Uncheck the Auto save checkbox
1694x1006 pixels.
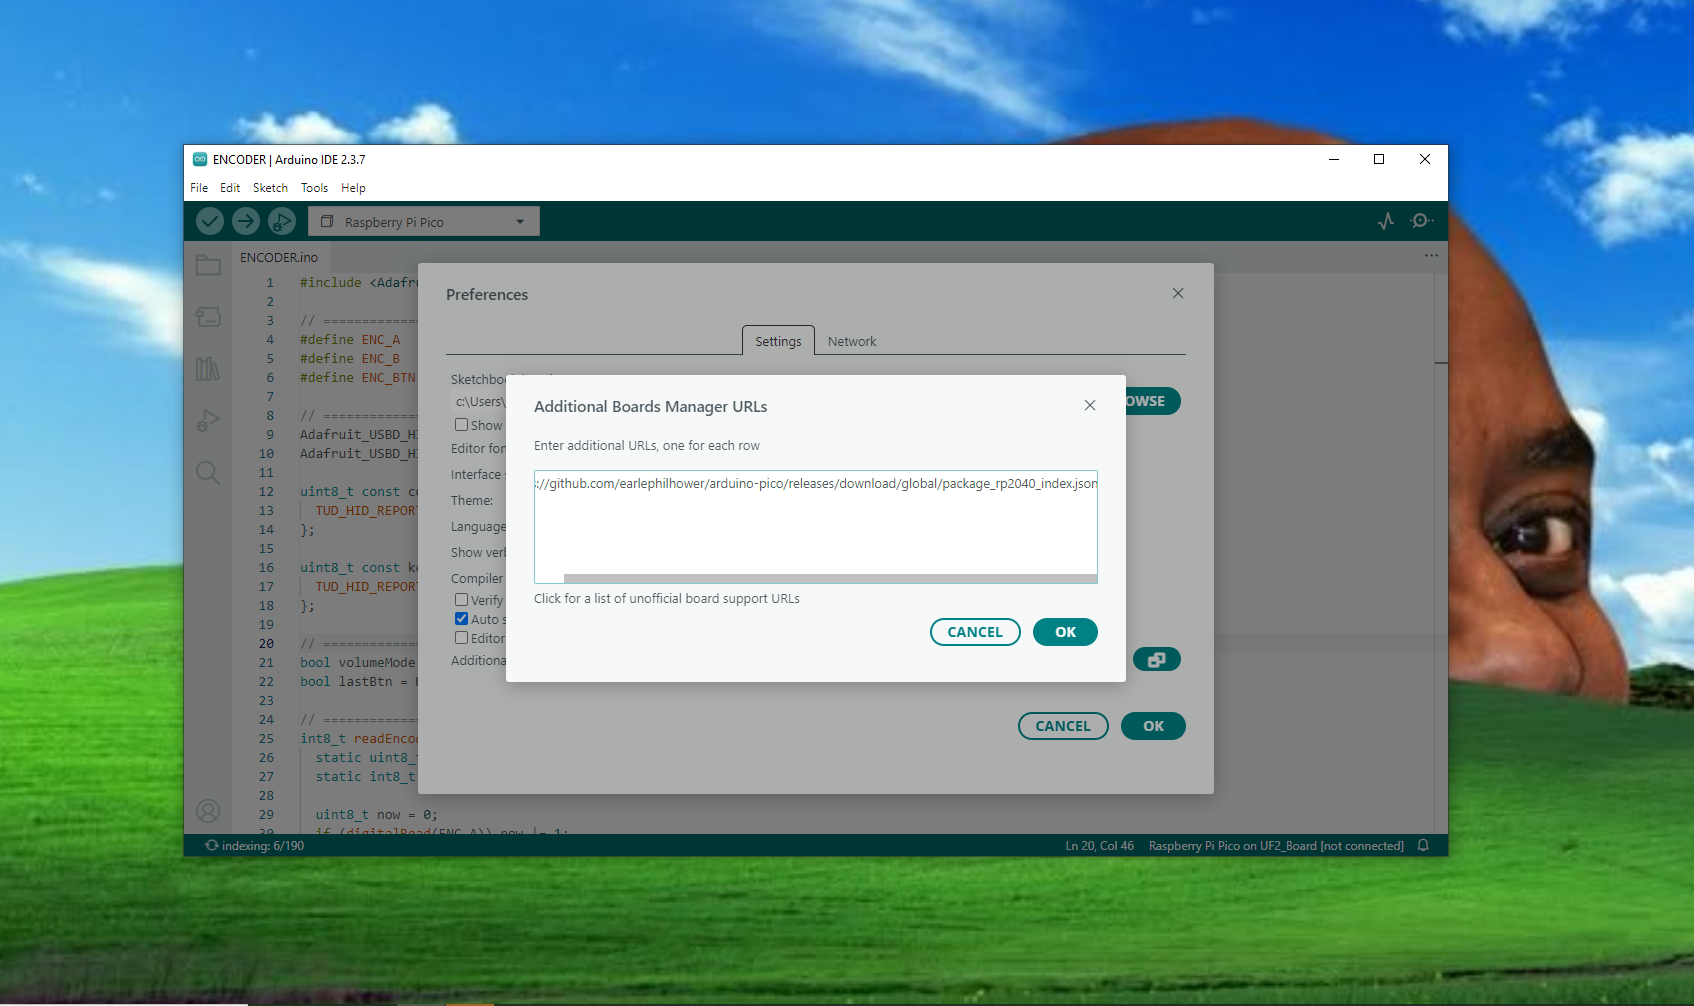pos(462,619)
